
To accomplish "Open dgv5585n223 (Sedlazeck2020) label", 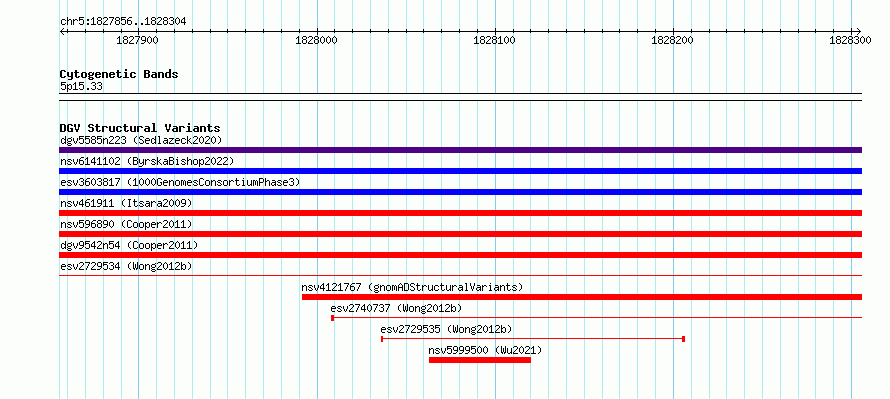I will pos(141,140).
